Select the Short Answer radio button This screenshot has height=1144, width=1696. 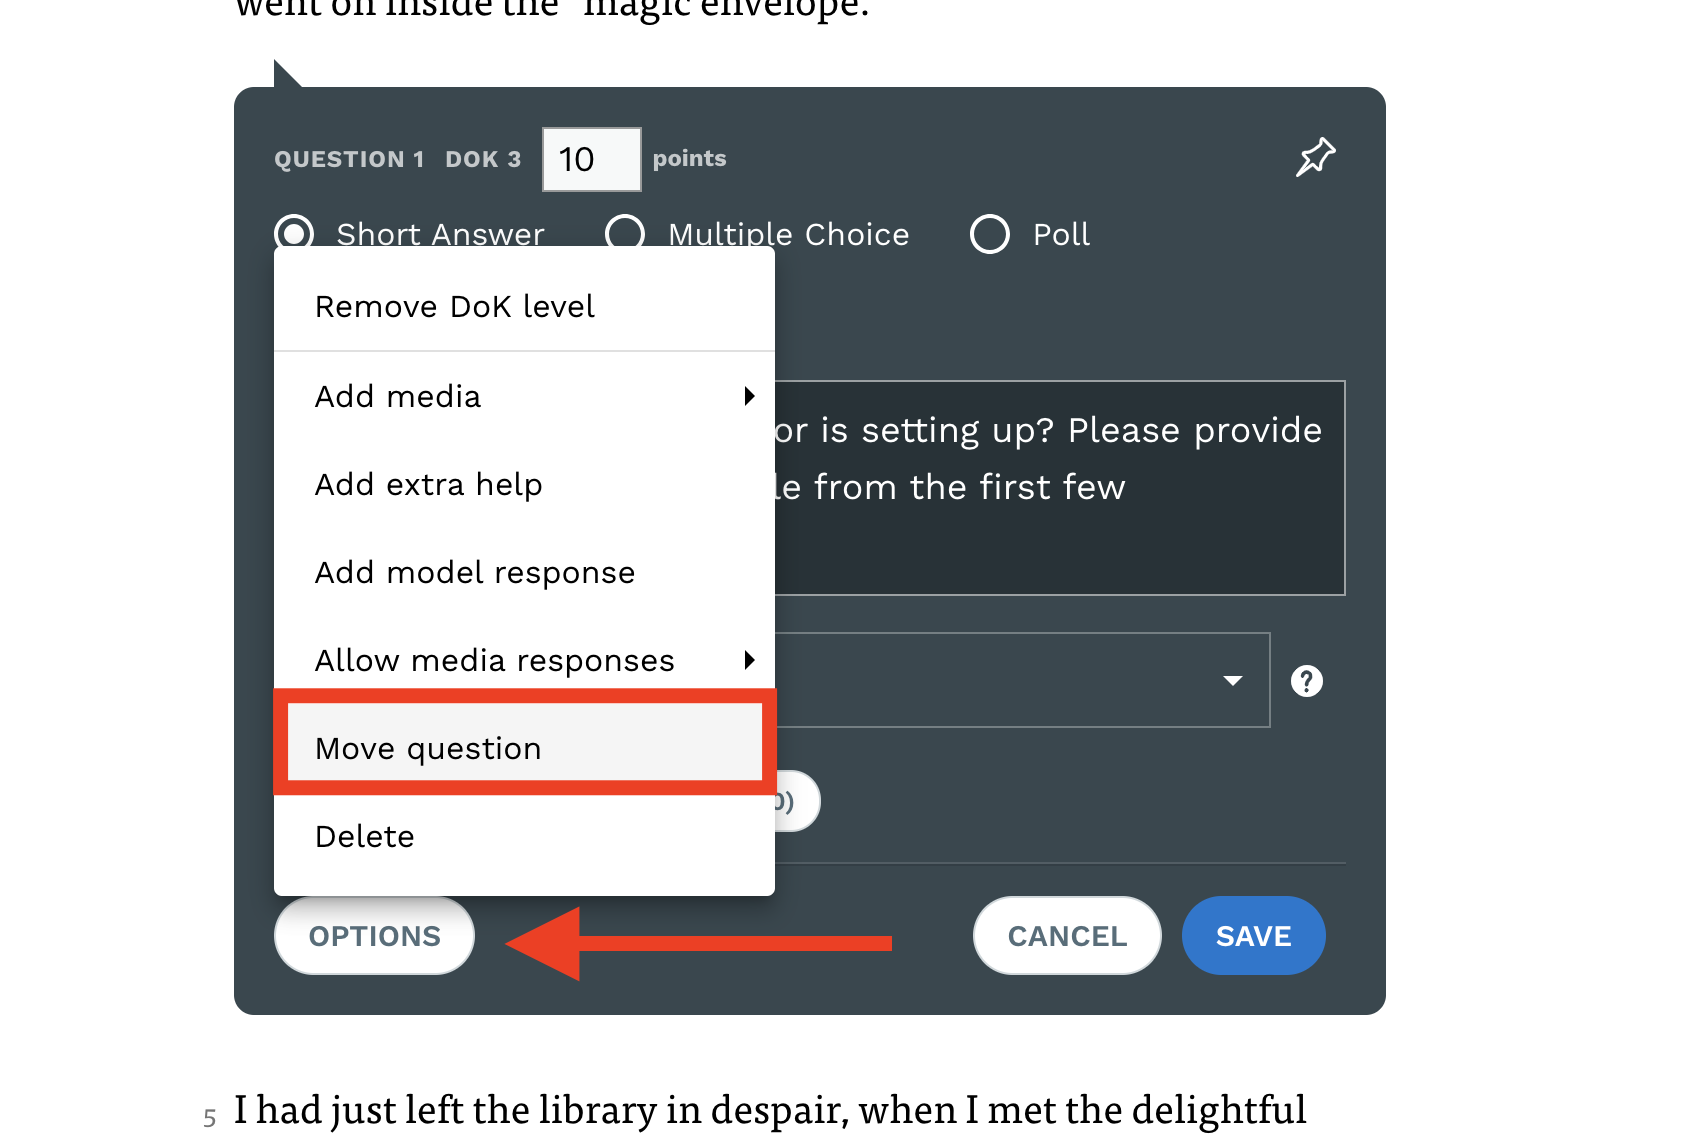click(294, 234)
